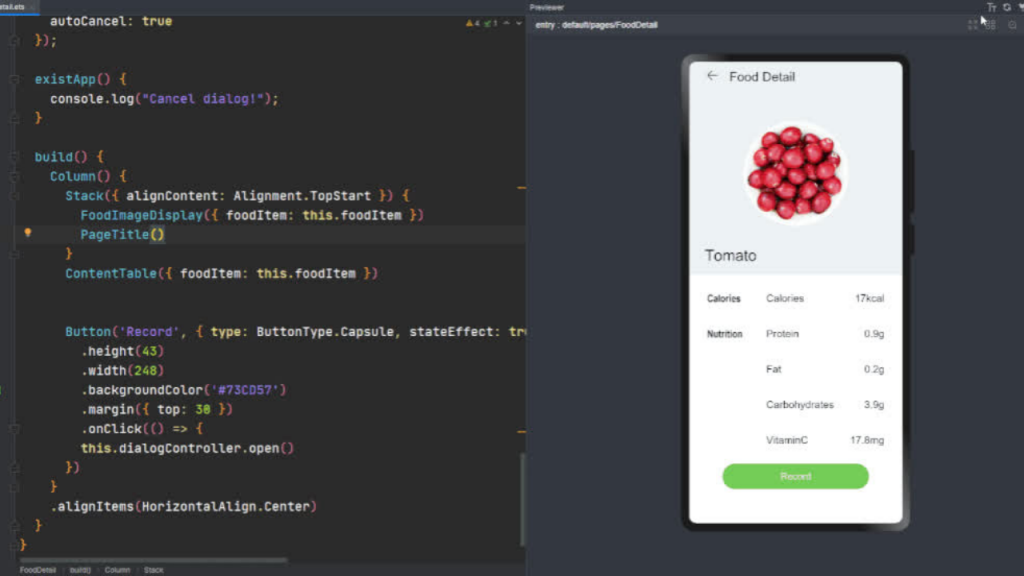The image size is (1024, 576).
Task: Click the 'Food Detail' title in preview
Action: (x=762, y=77)
